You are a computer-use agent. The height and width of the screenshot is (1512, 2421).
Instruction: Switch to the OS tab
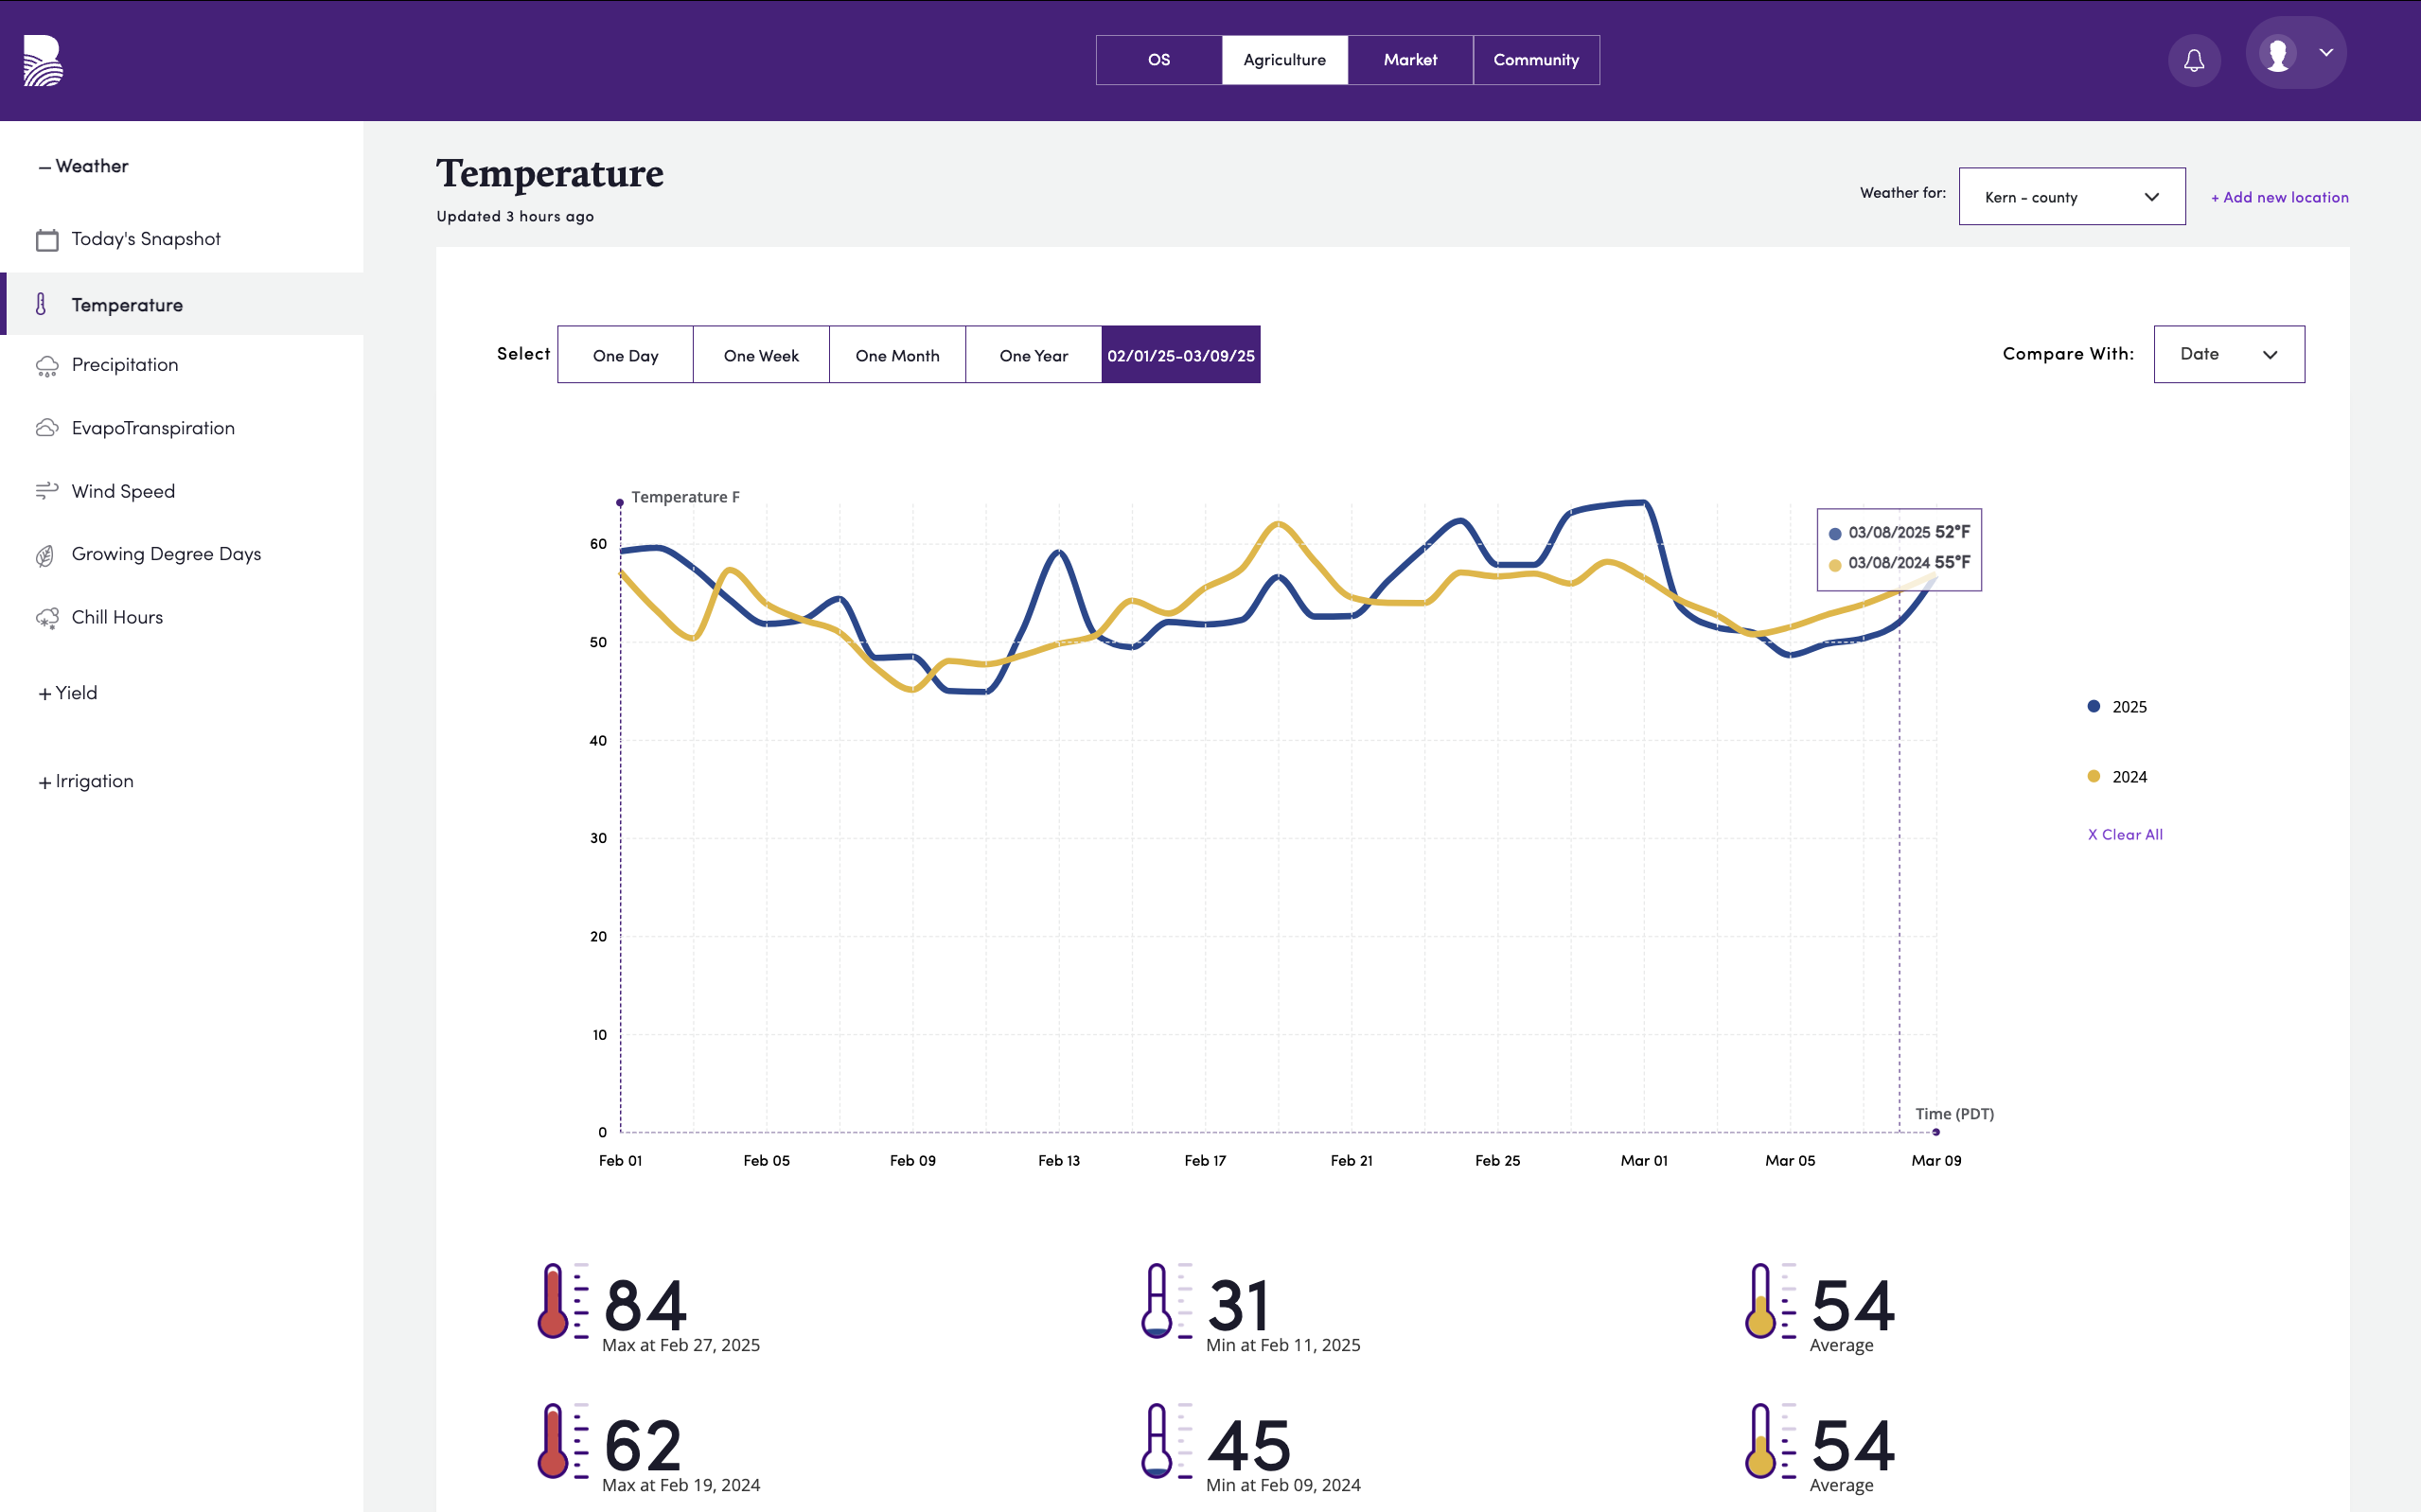click(x=1159, y=60)
